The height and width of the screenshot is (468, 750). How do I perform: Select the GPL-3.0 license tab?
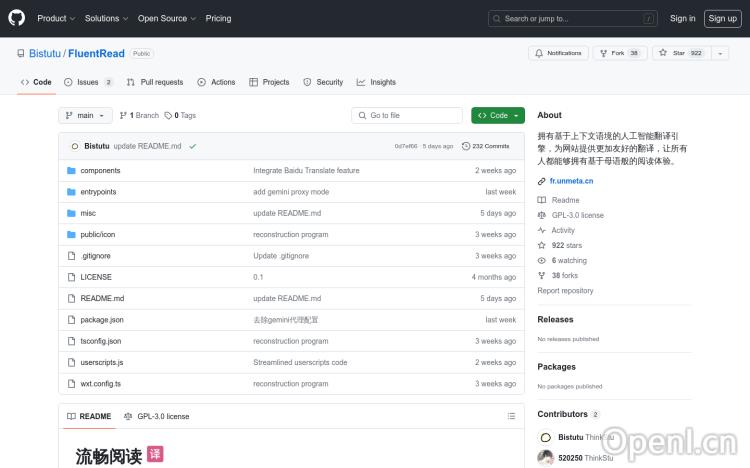[x=156, y=416]
